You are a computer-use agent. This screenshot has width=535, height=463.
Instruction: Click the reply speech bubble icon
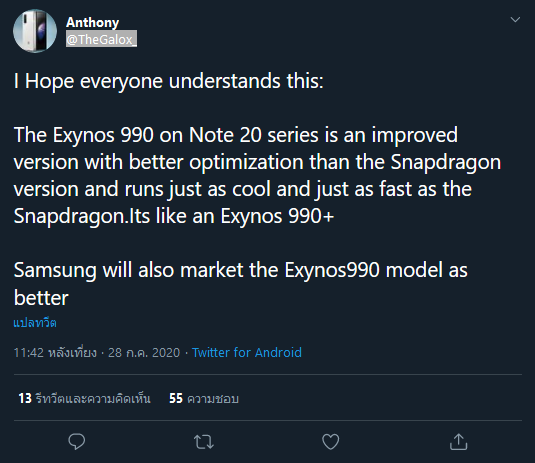point(77,442)
